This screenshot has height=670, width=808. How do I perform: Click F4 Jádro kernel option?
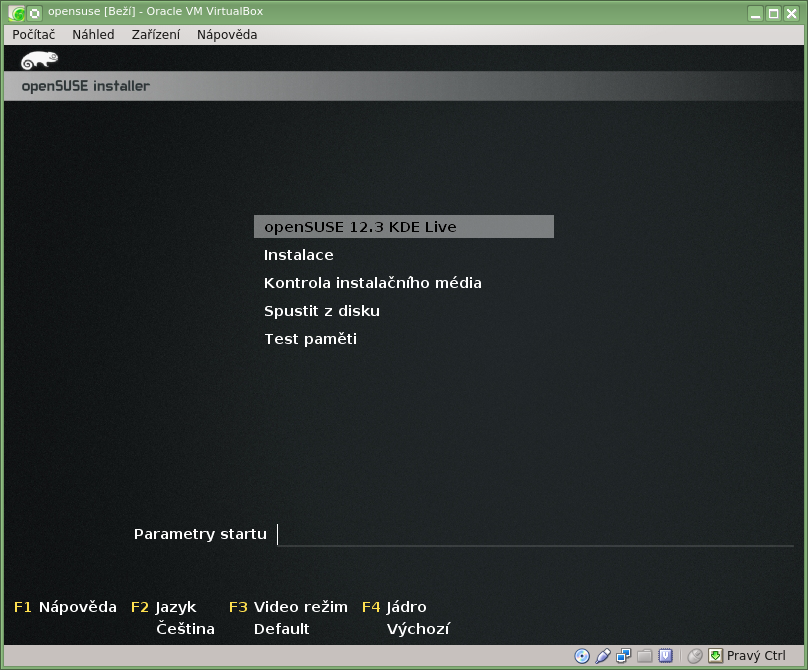point(394,607)
